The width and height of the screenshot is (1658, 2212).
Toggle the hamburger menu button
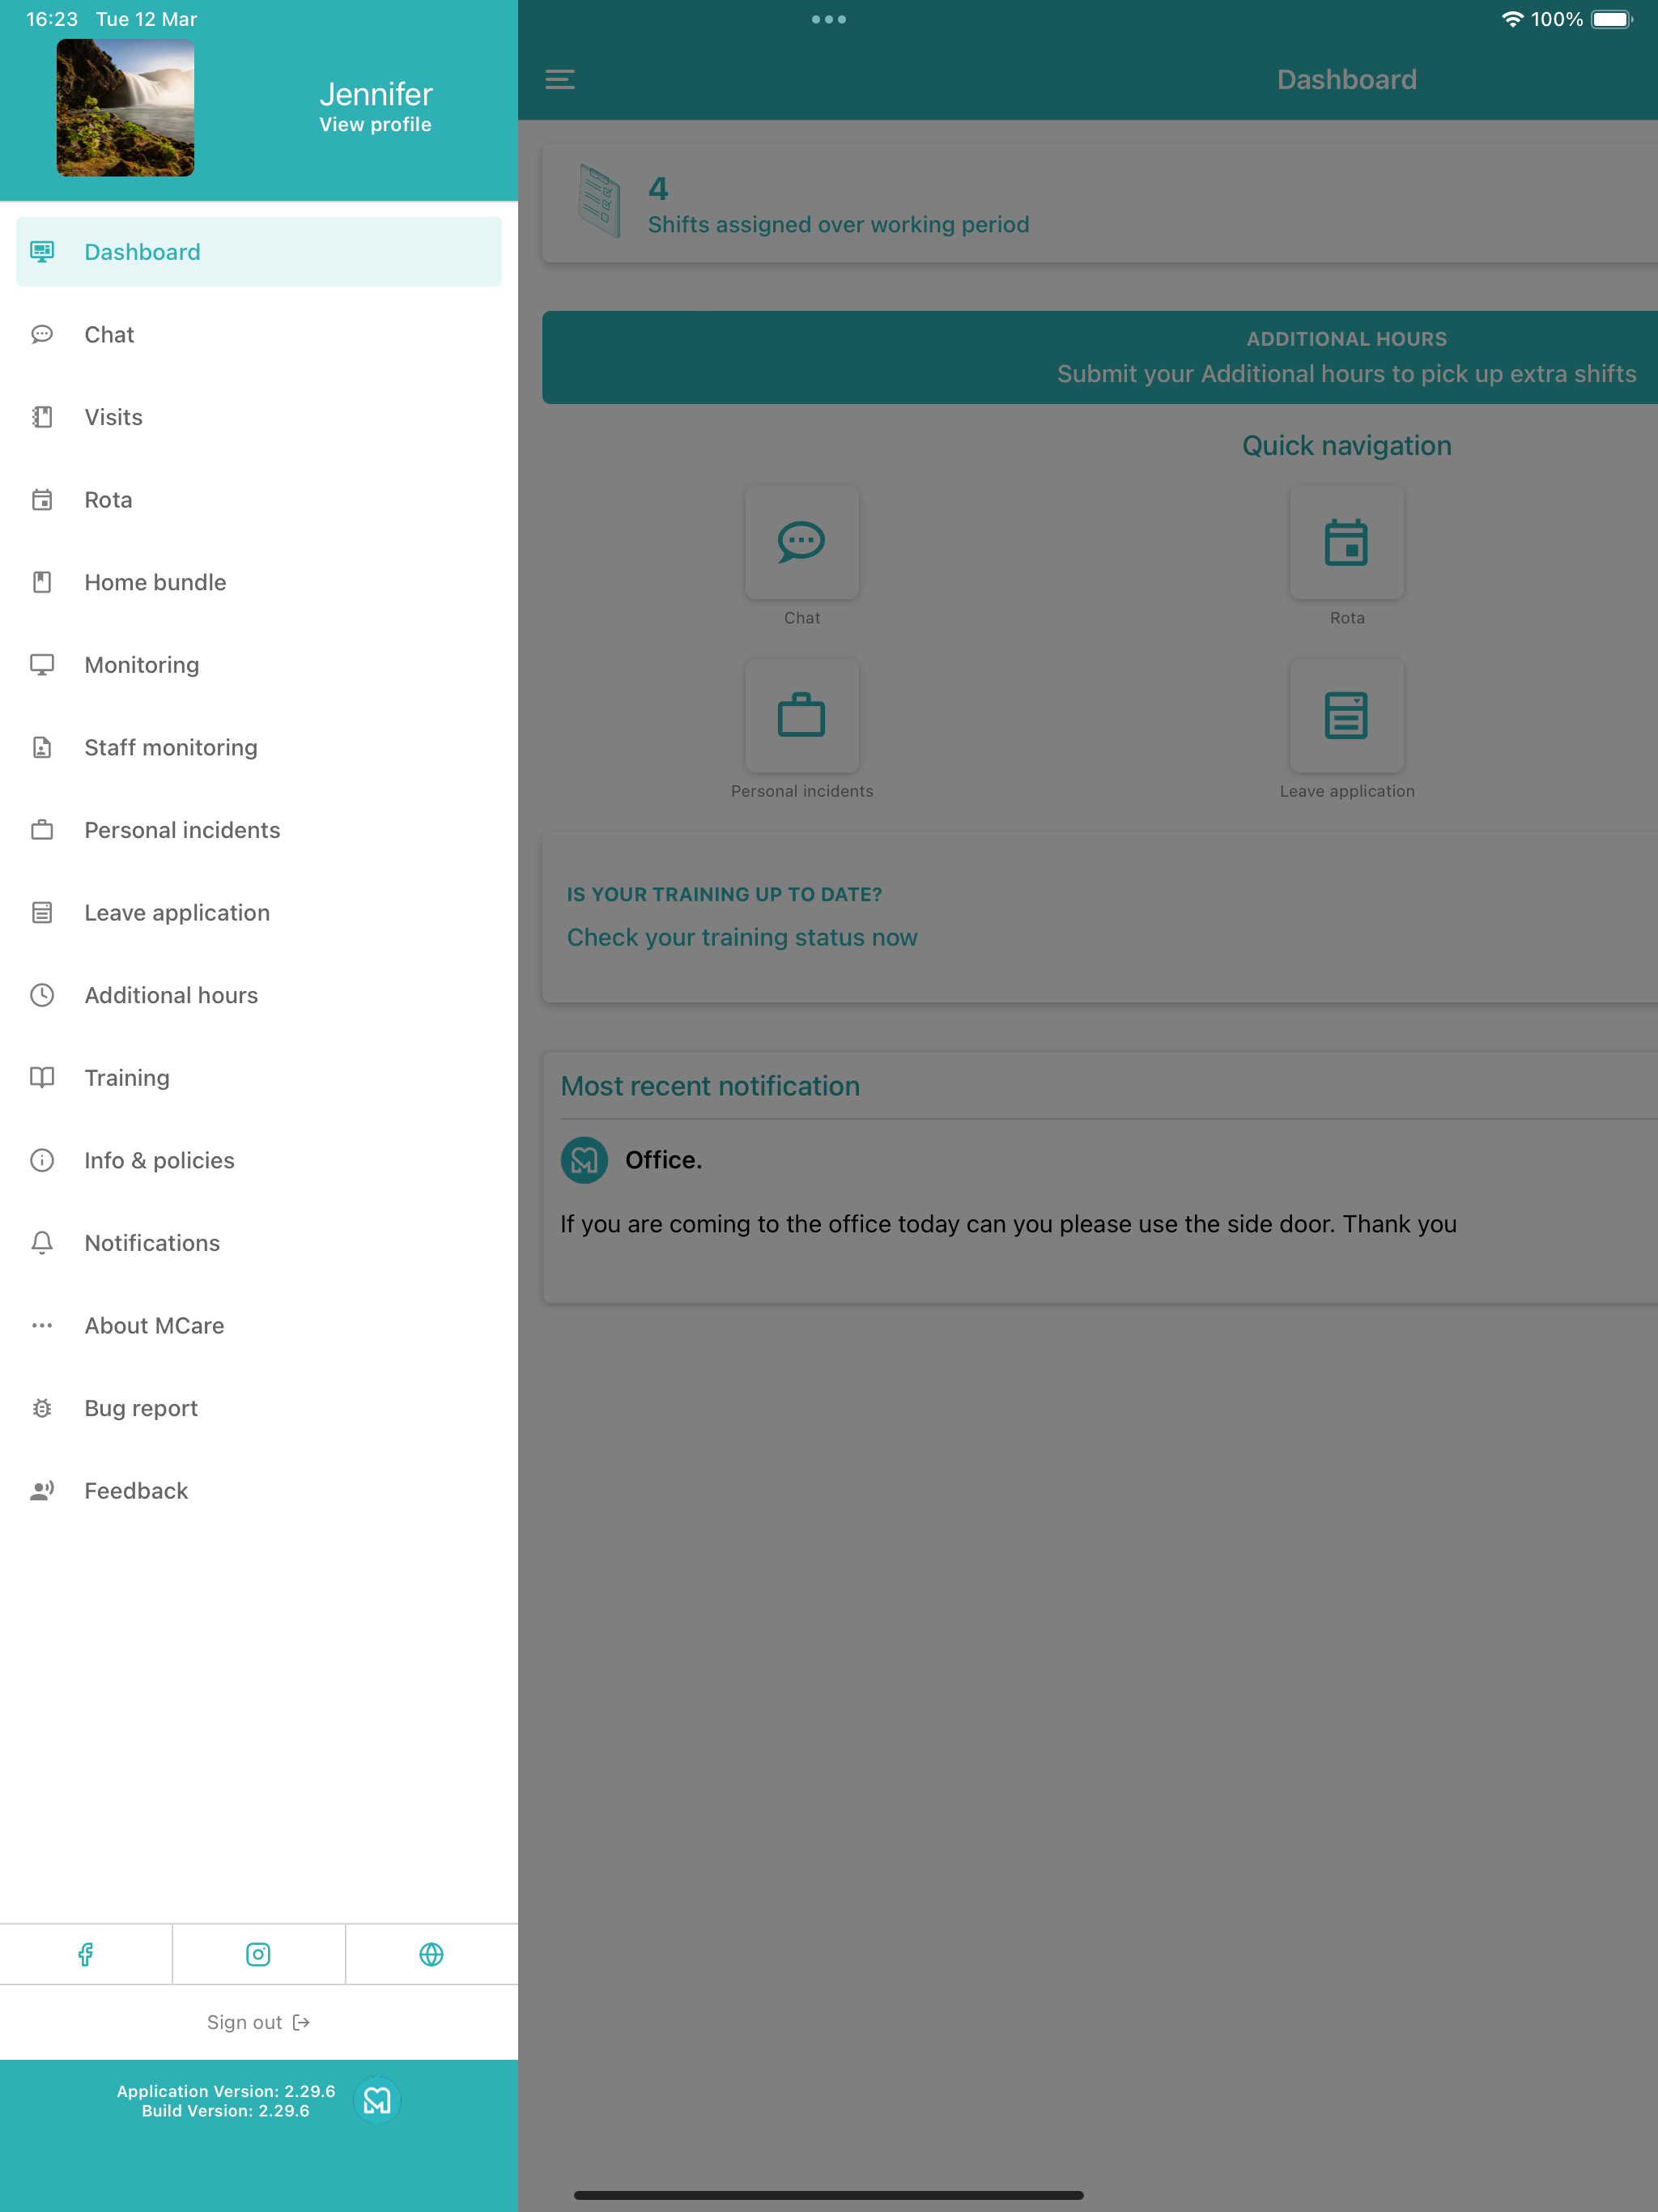click(x=560, y=79)
